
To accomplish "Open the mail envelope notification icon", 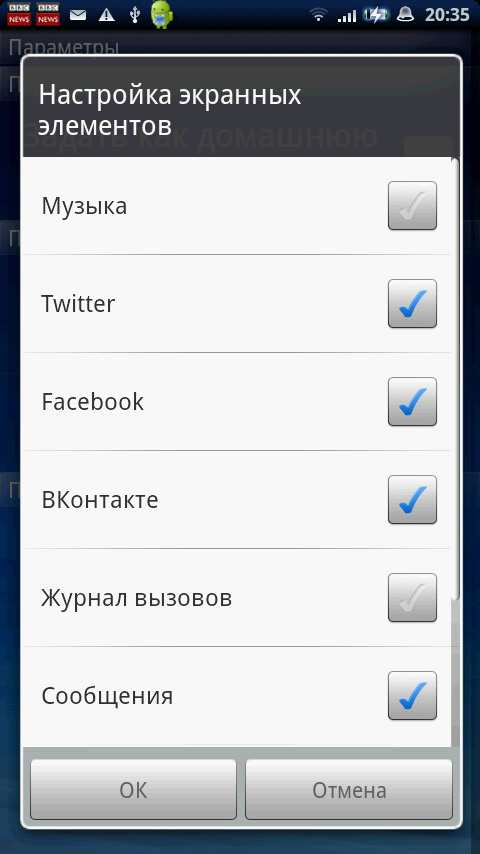I will coord(78,15).
